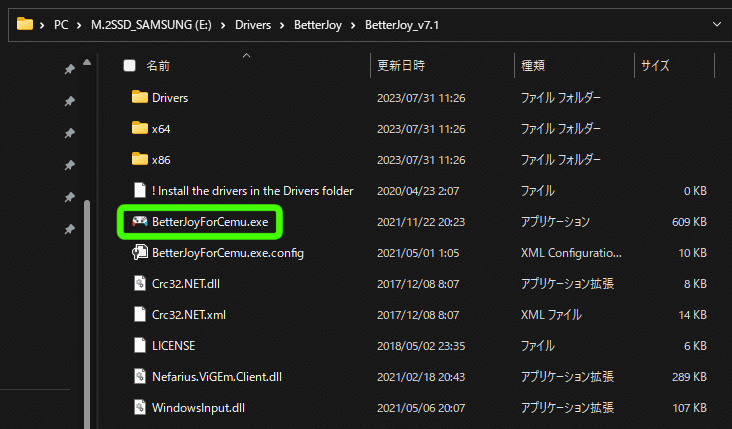Click the アプリケーション type cell
The image size is (732, 429).
pos(555,222)
